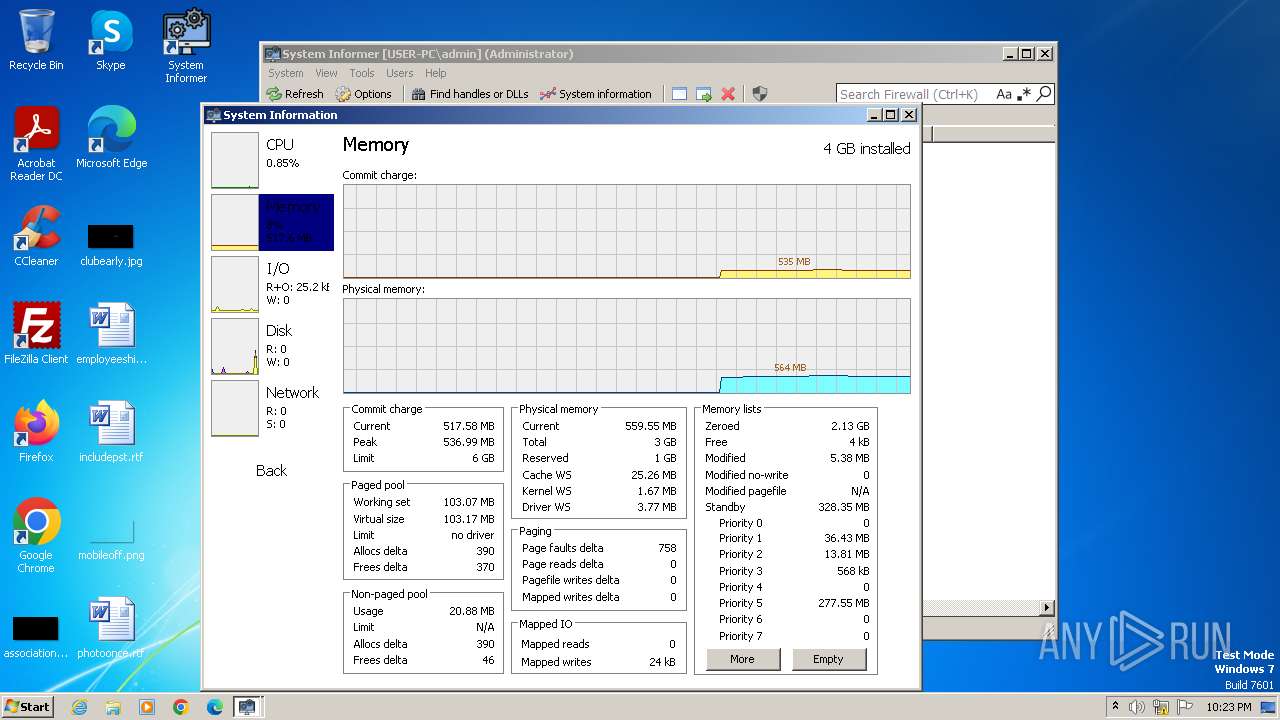Click the More button in Memory lists
Screen dimensions: 1280x720
point(742,659)
